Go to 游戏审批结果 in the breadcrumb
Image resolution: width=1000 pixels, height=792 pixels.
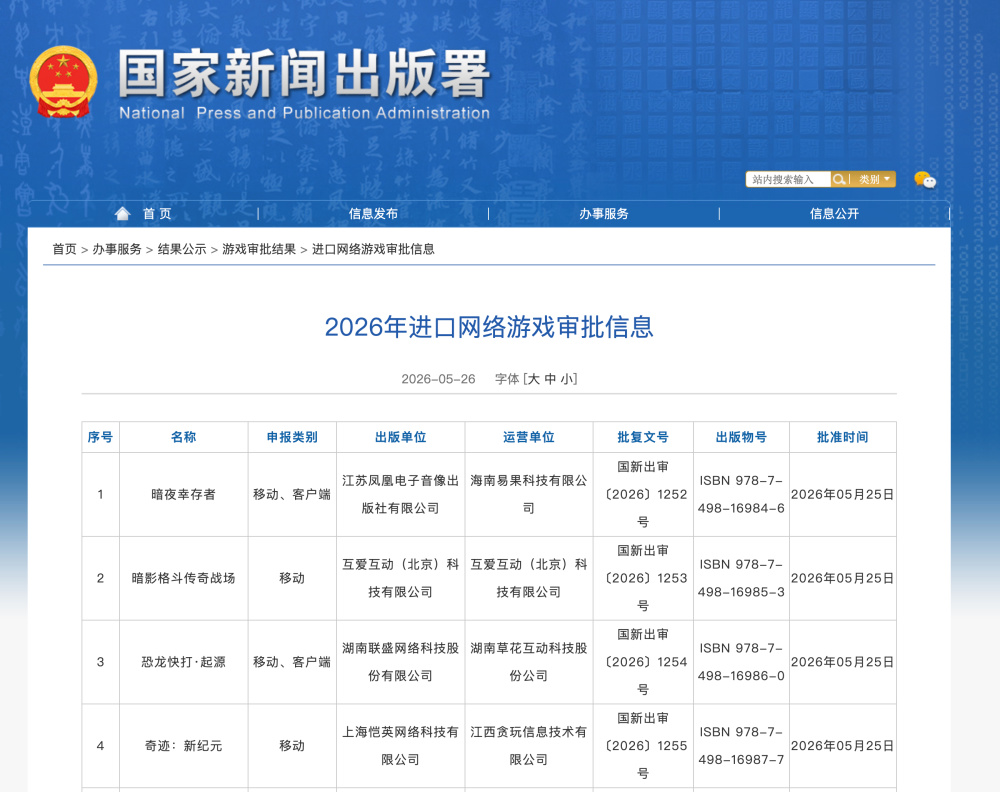pos(259,249)
